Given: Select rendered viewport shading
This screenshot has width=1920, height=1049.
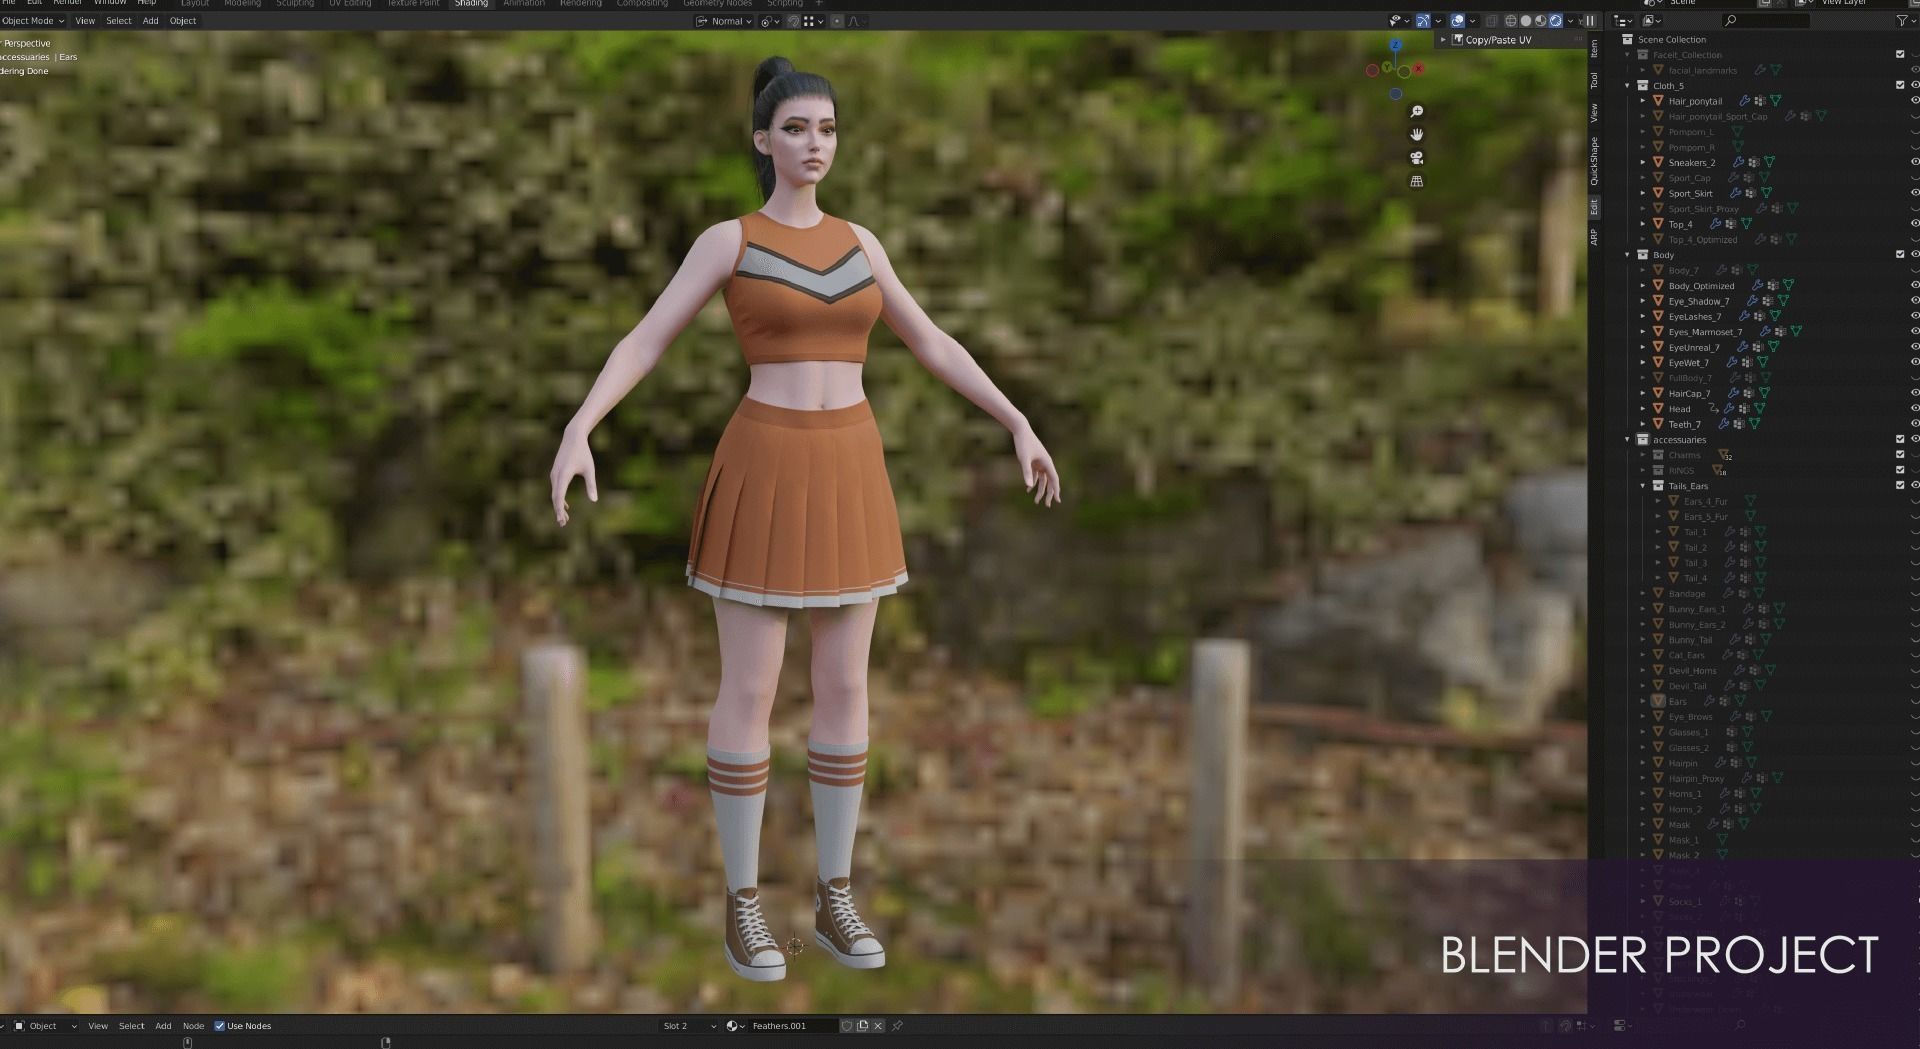Looking at the screenshot, I should coord(1556,21).
